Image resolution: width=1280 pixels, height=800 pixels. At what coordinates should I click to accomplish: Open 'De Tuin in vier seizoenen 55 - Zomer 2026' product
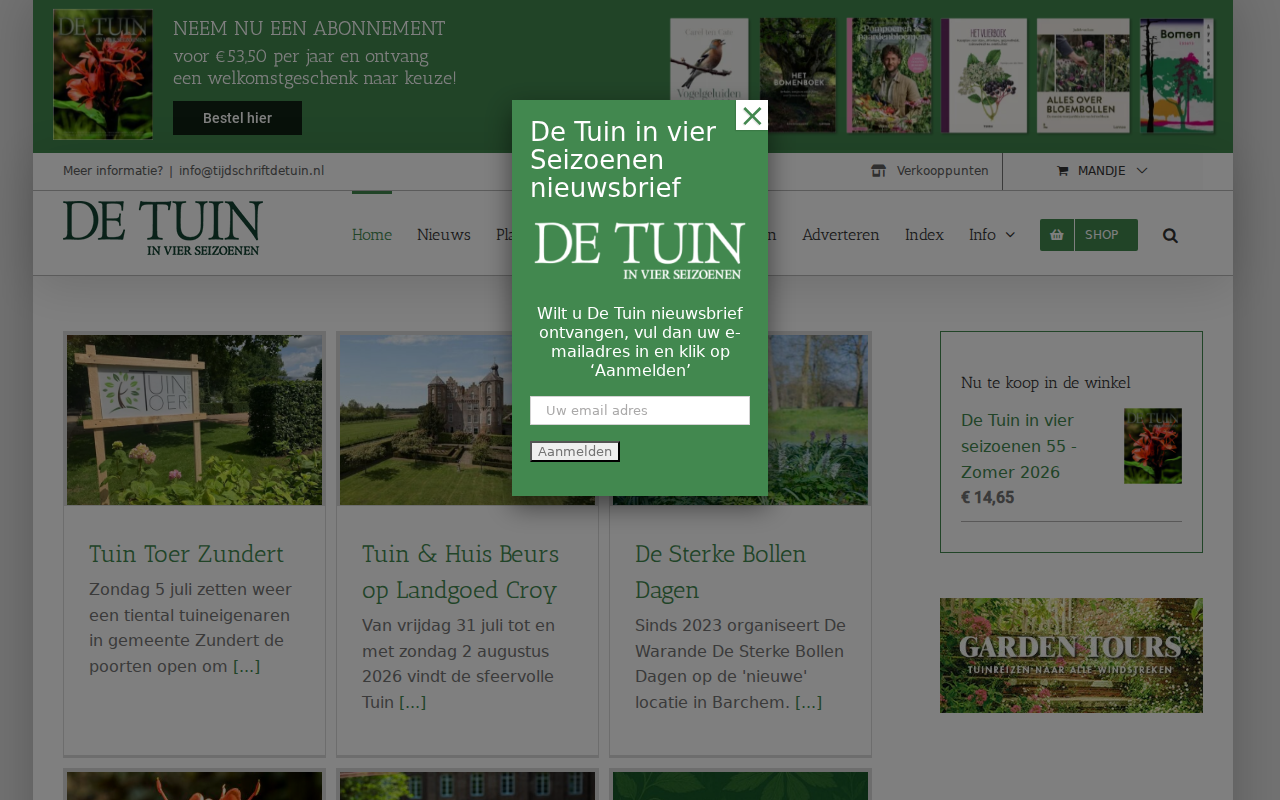(x=1019, y=446)
